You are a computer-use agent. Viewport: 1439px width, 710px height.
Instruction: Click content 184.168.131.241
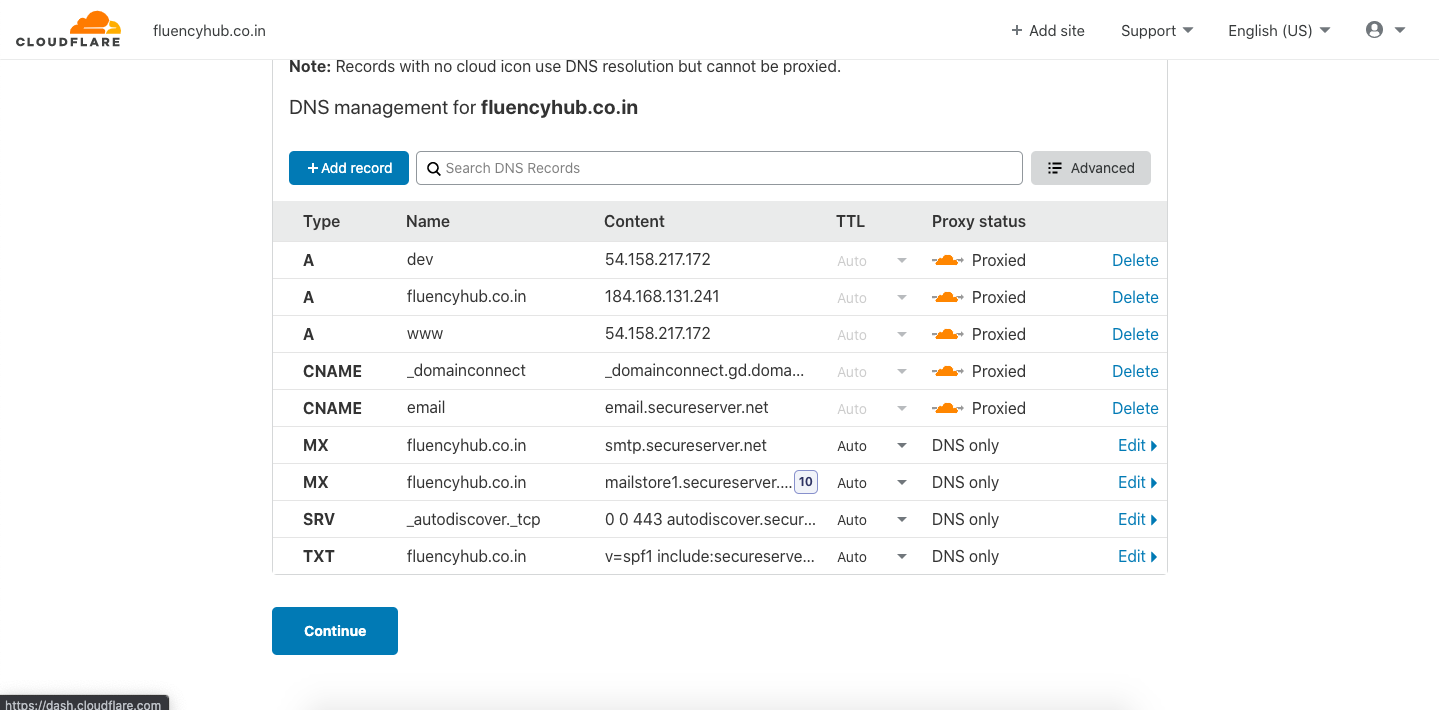tap(662, 296)
